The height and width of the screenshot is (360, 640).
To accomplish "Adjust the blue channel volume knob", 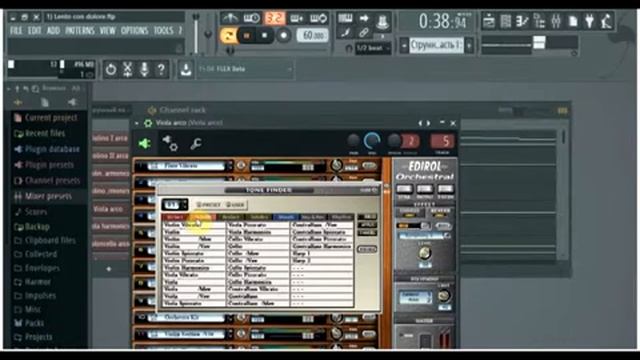I will (x=372, y=141).
